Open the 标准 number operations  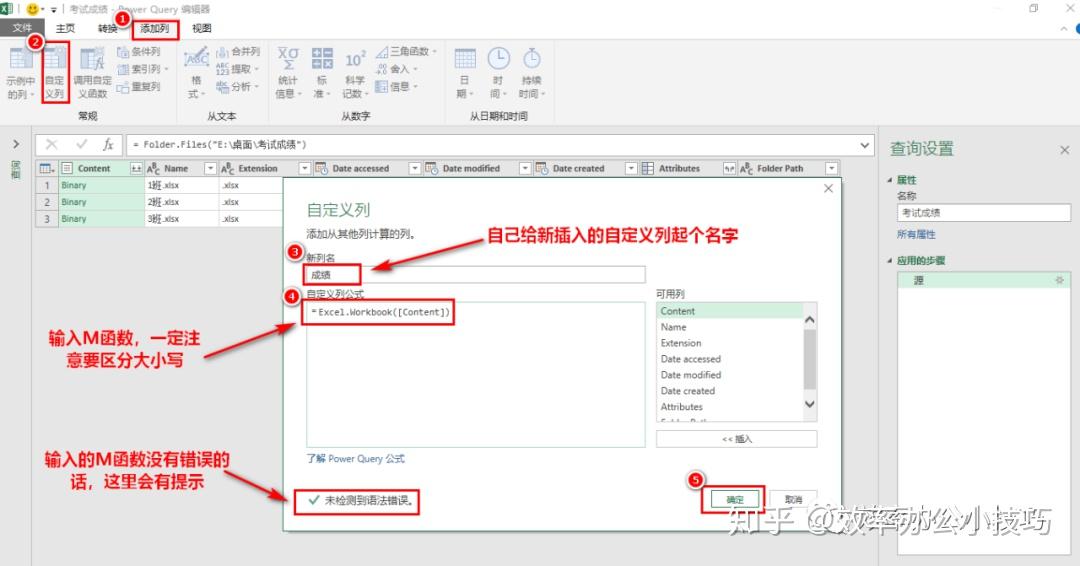(322, 72)
